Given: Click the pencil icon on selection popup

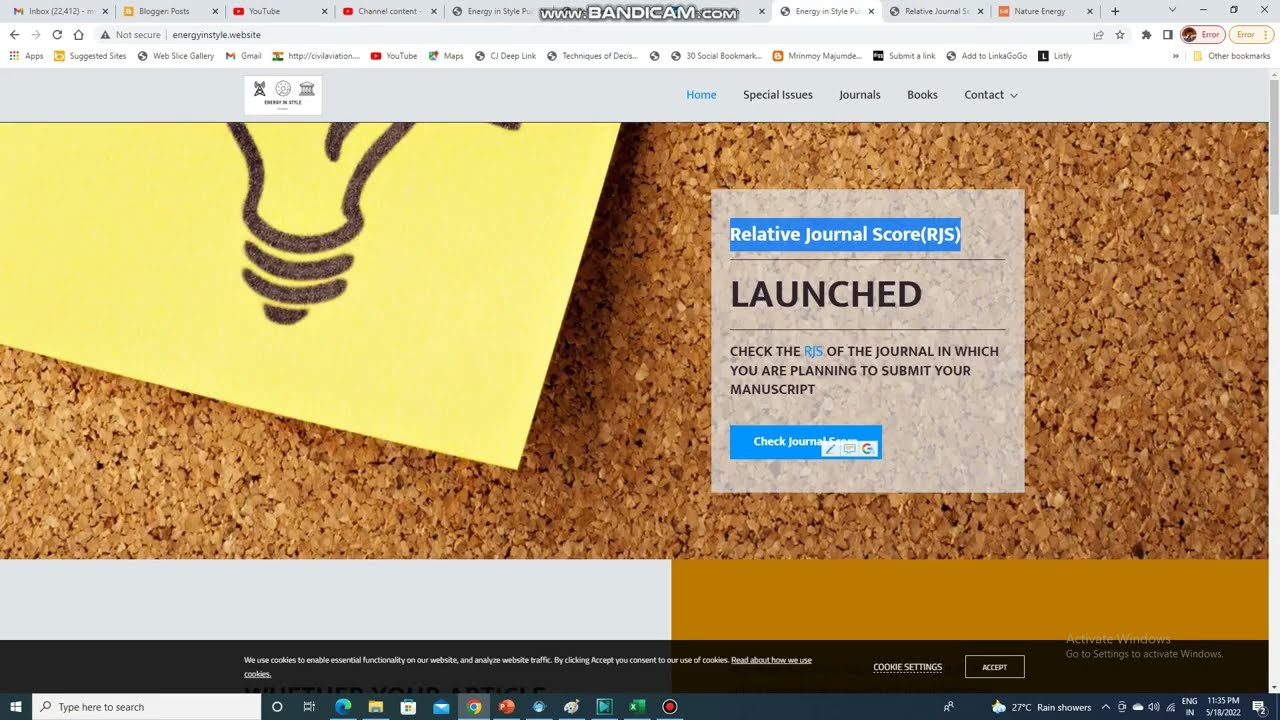Looking at the screenshot, I should (x=831, y=449).
